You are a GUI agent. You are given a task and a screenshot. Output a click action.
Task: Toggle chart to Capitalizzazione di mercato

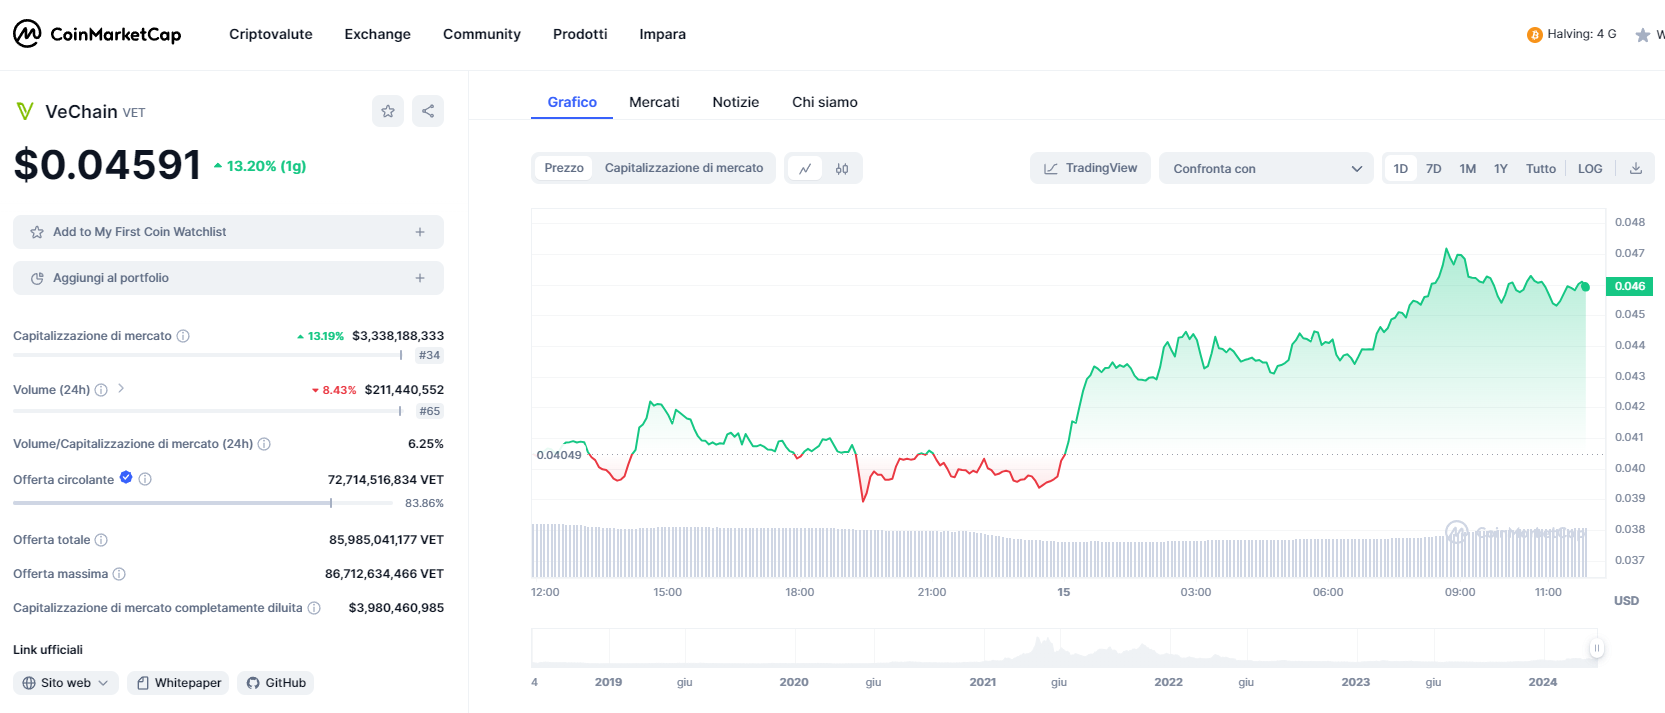[684, 168]
